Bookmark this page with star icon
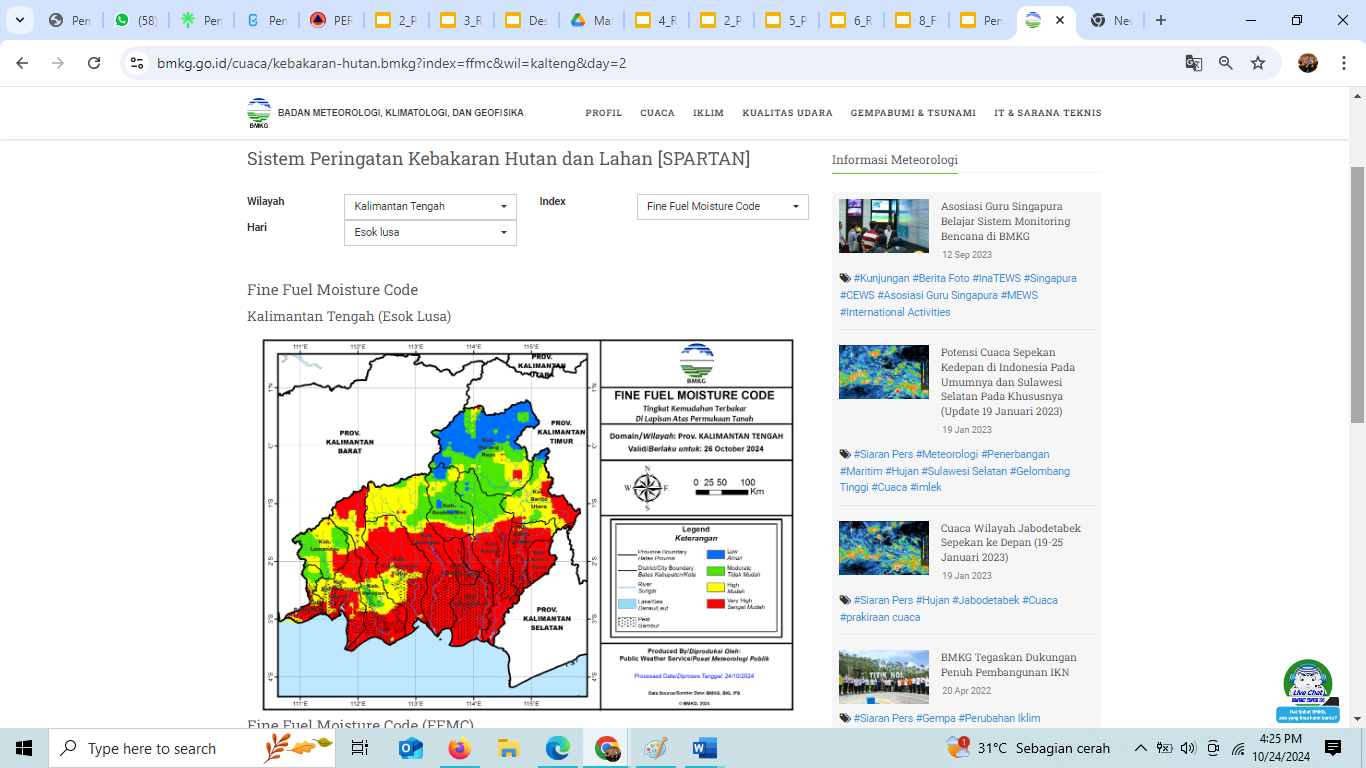The height and width of the screenshot is (768, 1366). coord(1258,63)
